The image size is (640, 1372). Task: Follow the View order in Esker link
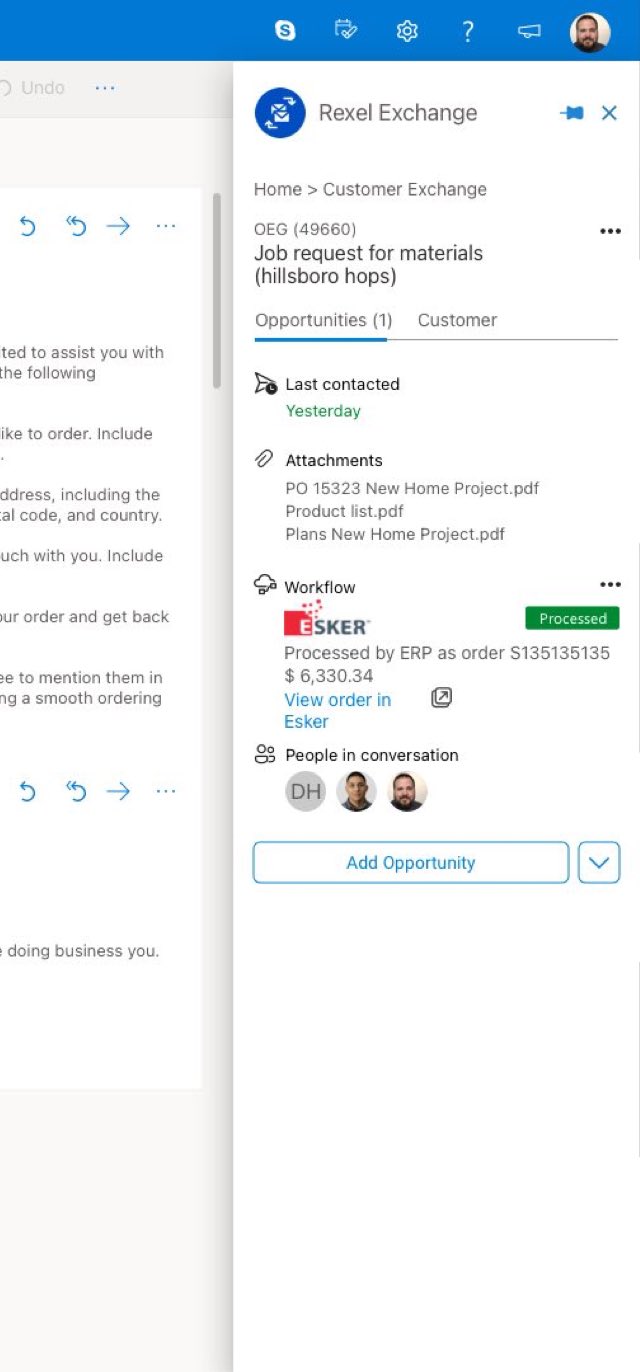[x=337, y=710]
